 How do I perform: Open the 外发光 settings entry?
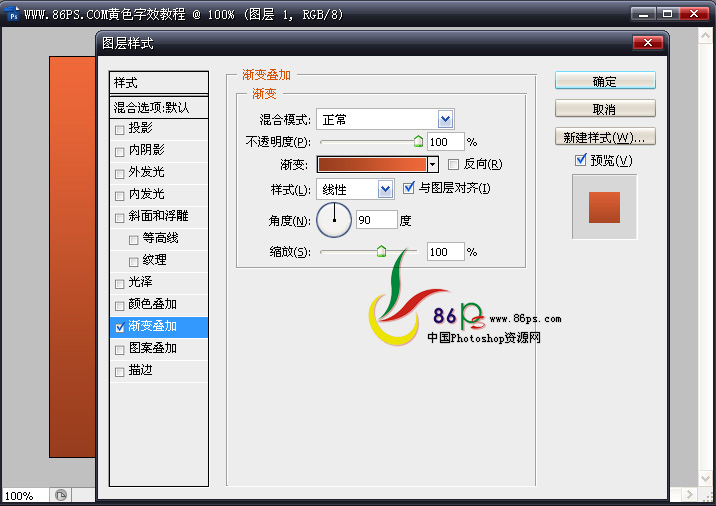(146, 172)
